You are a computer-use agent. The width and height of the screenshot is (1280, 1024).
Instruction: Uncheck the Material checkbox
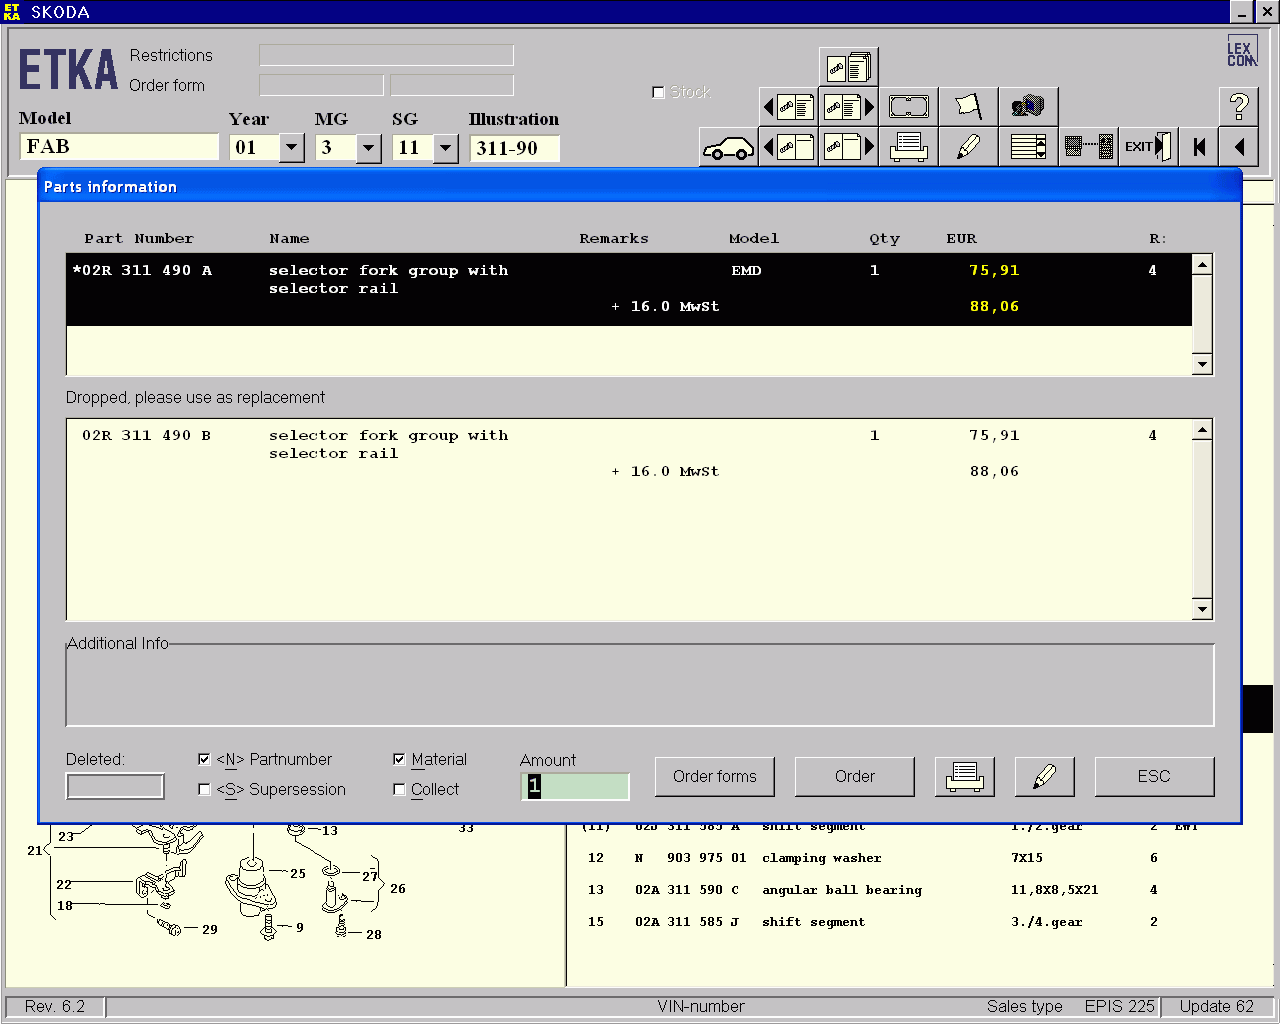point(399,760)
